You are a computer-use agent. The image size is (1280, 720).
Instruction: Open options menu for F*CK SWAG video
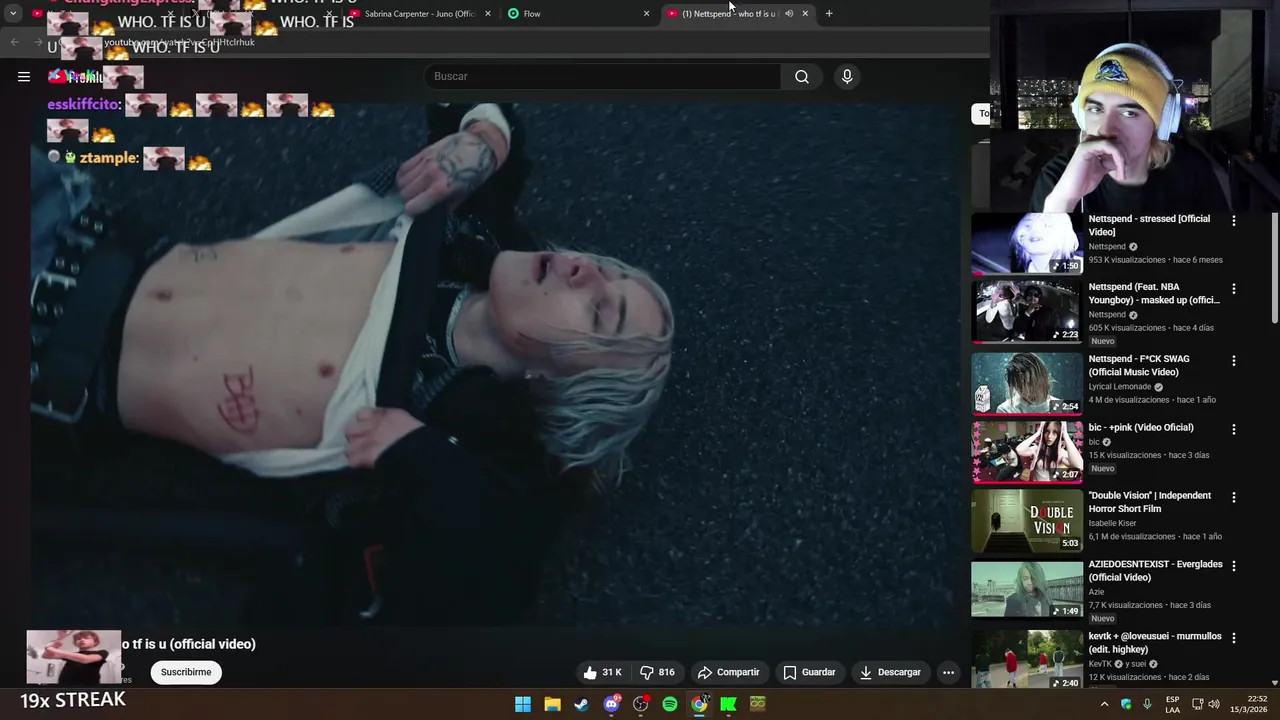1233,360
